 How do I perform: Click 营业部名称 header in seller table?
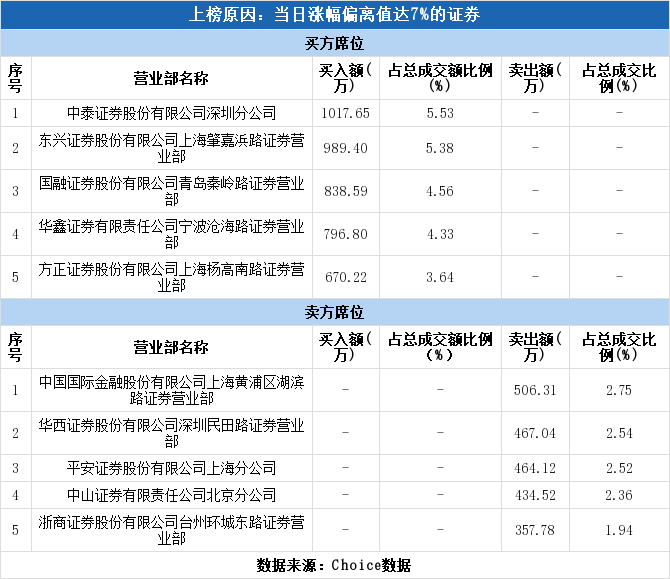(171, 347)
